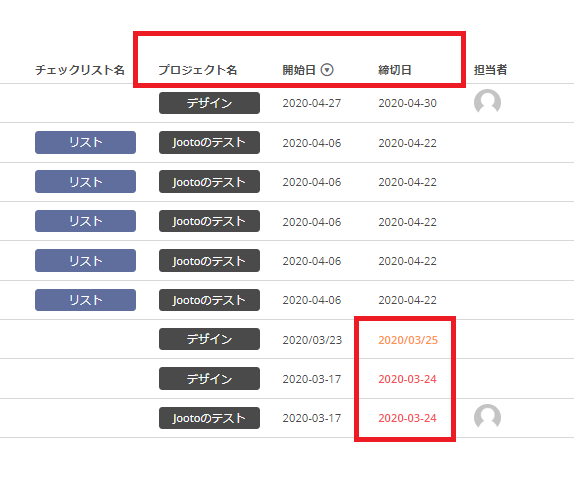Click the assignee avatar in the last row

point(487,417)
